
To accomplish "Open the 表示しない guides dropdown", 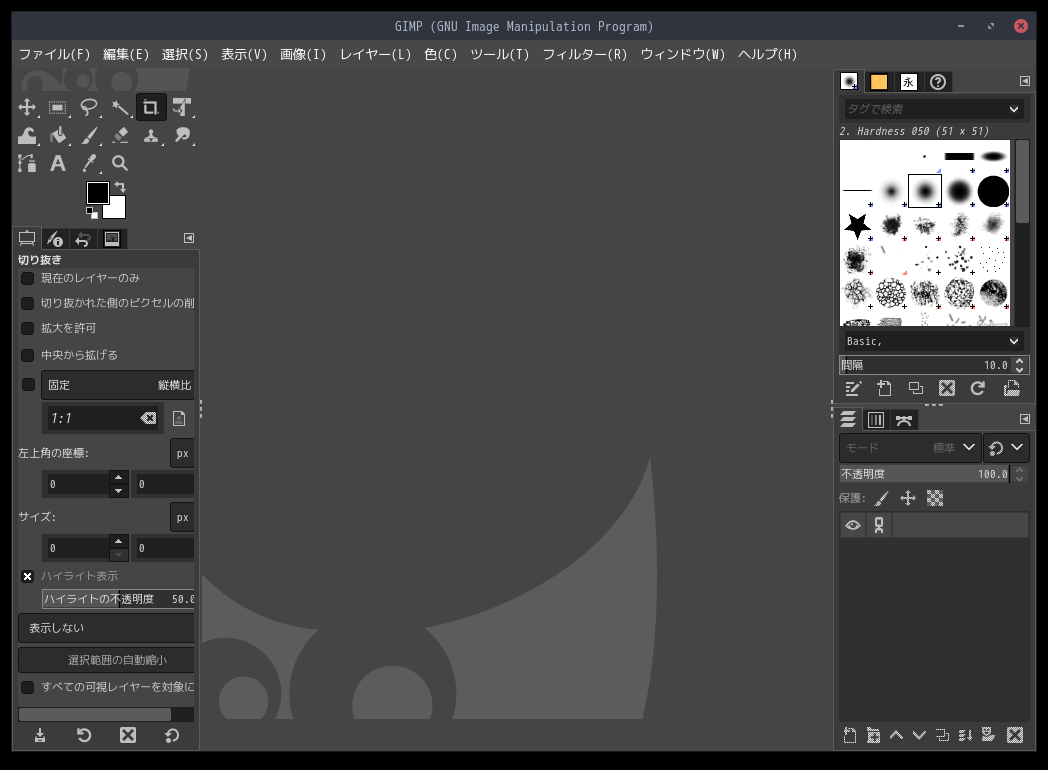I will click(x=106, y=628).
